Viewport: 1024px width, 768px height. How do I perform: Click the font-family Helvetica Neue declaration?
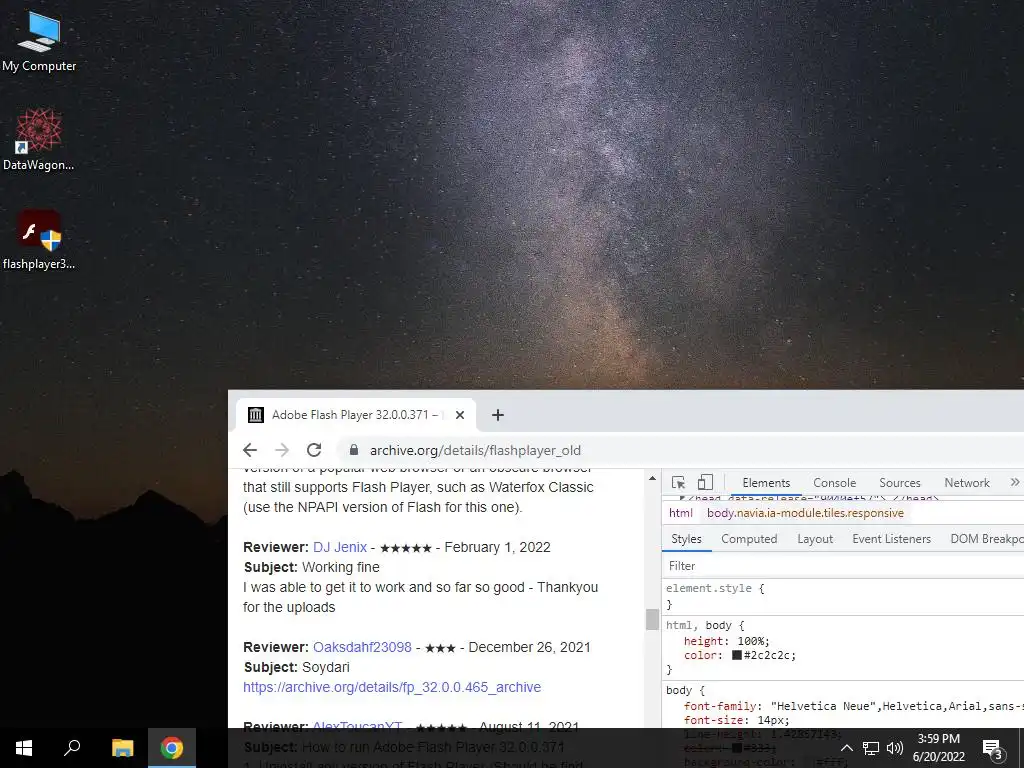(x=854, y=706)
